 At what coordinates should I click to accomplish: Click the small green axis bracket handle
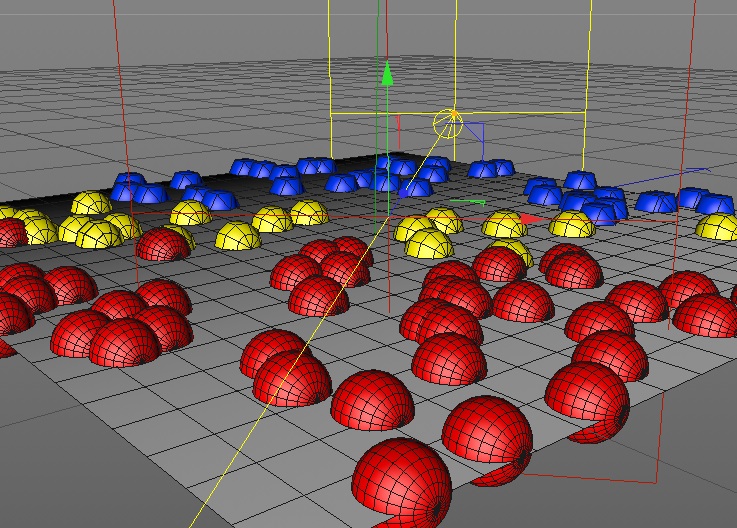(x=468, y=202)
